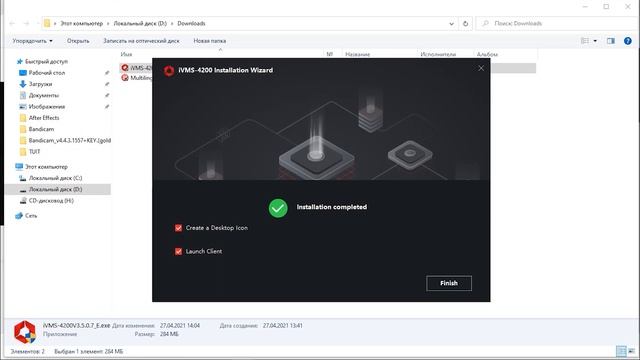Click the Search Downloads field
640x360 pixels.
[x=557, y=24]
